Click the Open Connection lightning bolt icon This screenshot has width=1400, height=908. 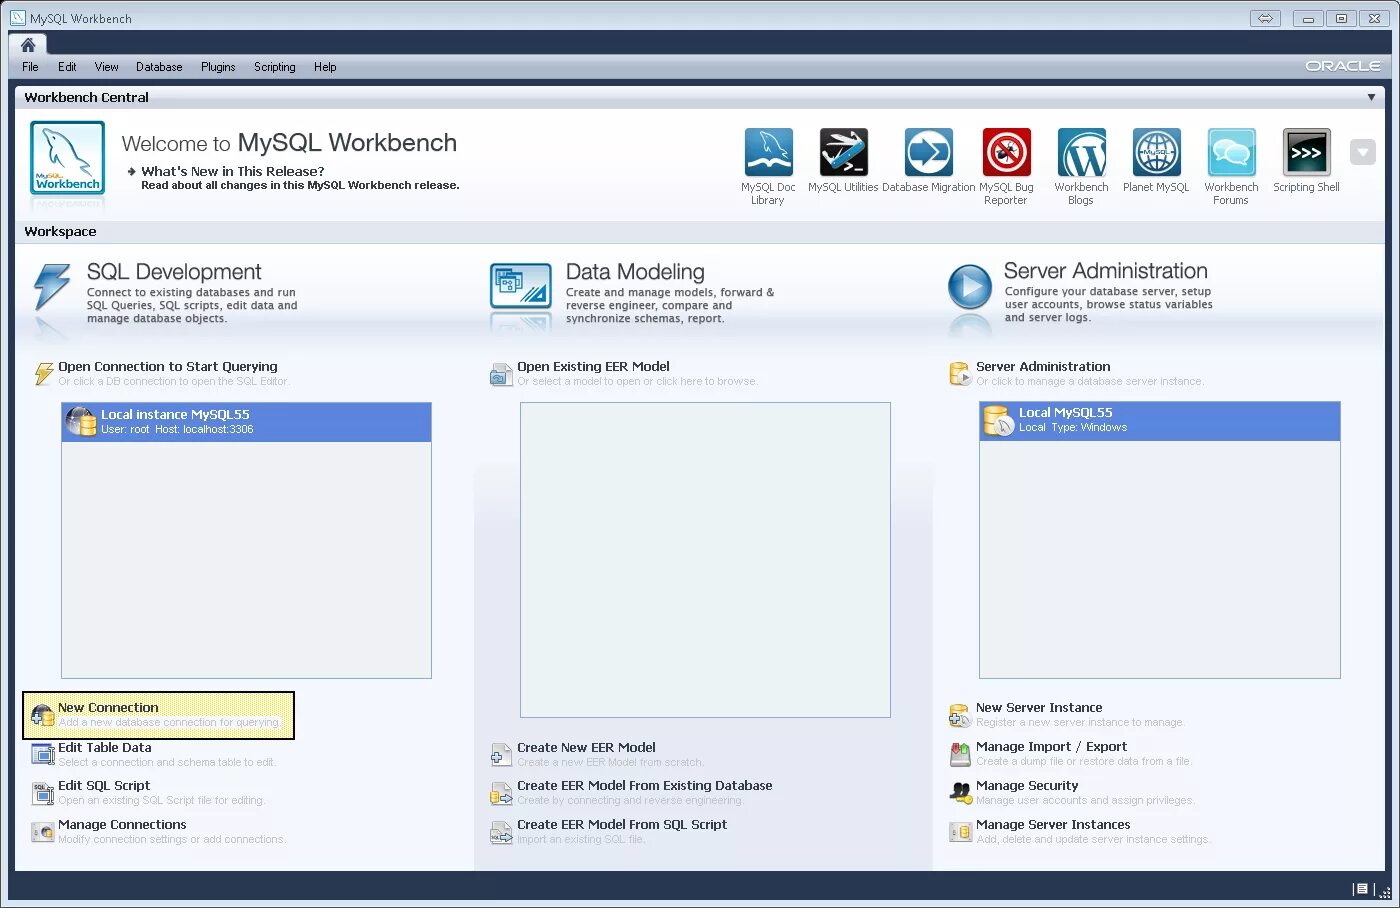click(43, 373)
